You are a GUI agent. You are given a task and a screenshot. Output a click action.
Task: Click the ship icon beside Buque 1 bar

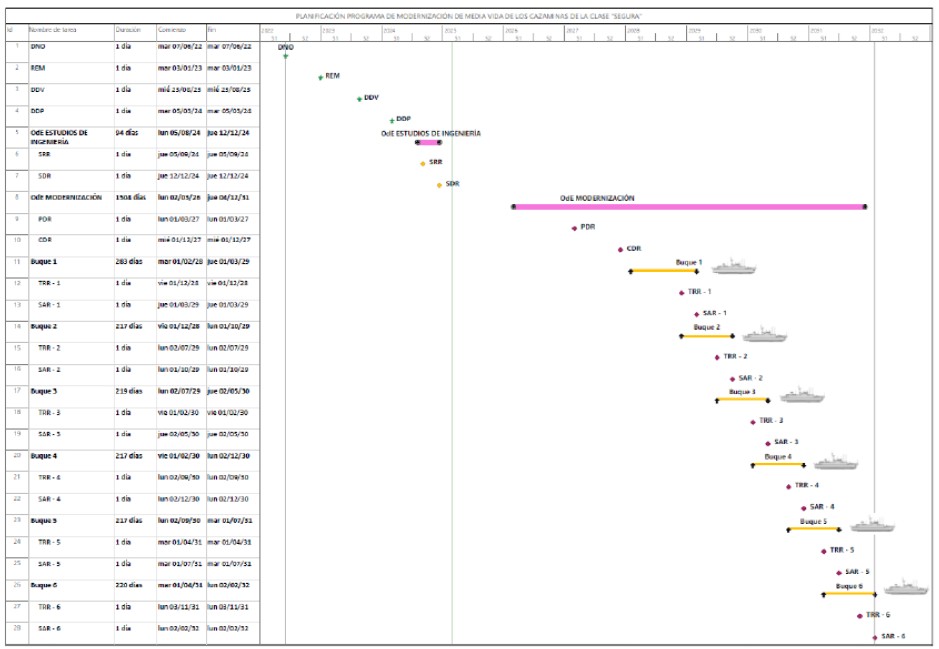(x=733, y=267)
